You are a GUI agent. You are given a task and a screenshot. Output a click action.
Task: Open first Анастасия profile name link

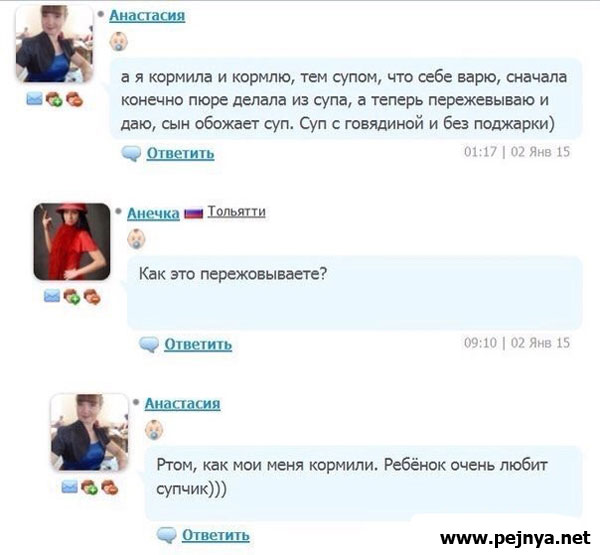147,16
